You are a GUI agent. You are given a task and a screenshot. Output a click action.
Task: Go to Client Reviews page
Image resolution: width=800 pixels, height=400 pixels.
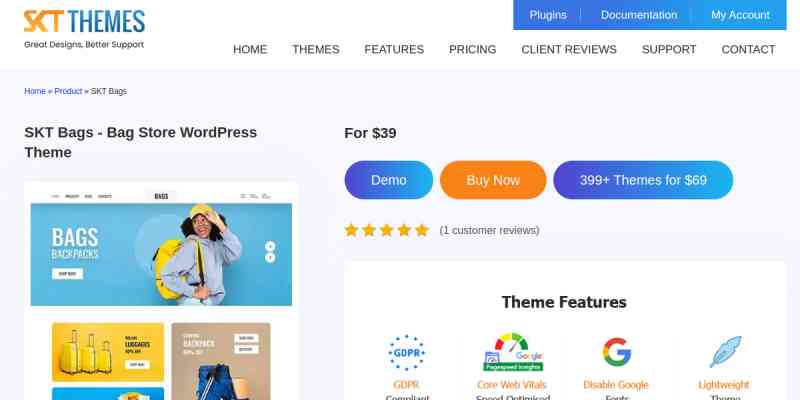click(569, 49)
